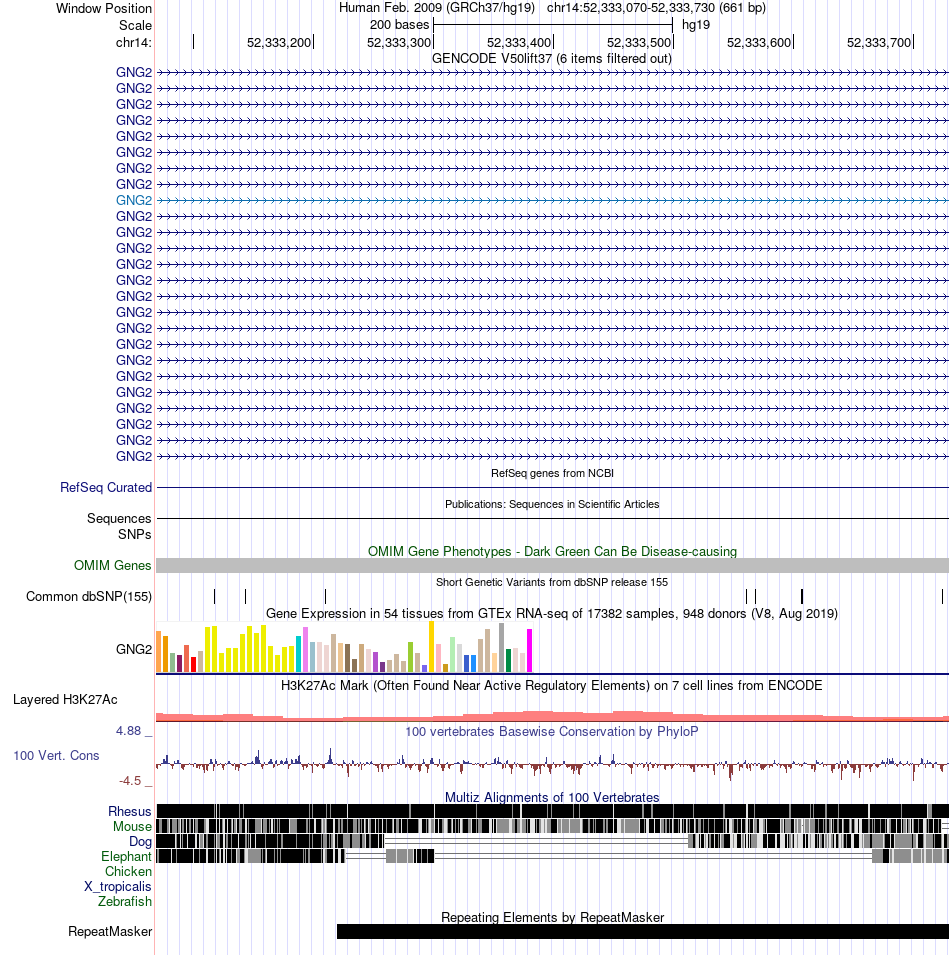The width and height of the screenshot is (950, 955).
Task: Click the Elephant alignment label
Action: (x=126, y=856)
